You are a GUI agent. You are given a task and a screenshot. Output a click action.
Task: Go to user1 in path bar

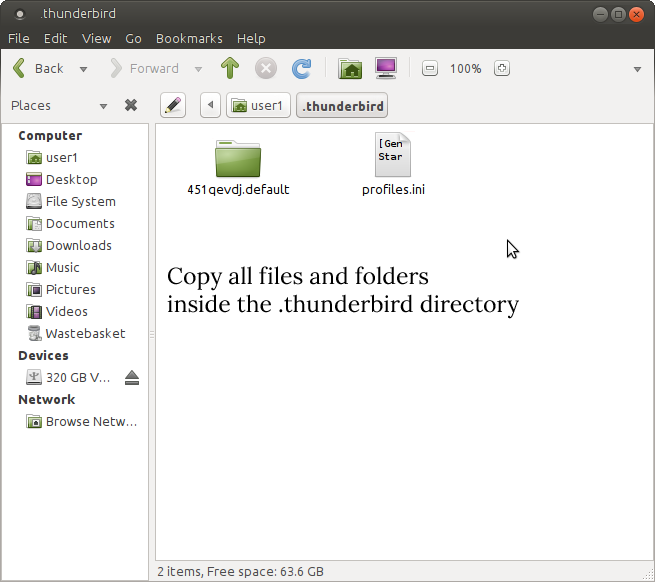point(258,106)
